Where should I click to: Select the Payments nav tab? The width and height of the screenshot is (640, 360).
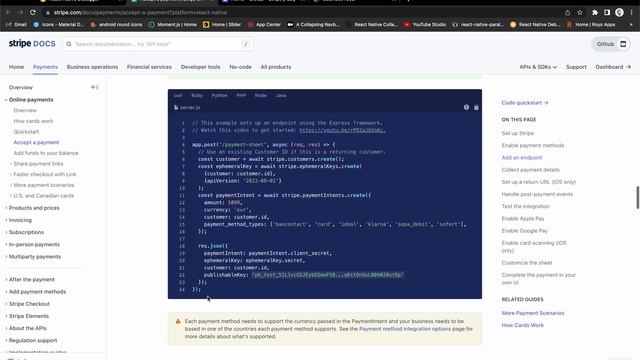coord(45,67)
